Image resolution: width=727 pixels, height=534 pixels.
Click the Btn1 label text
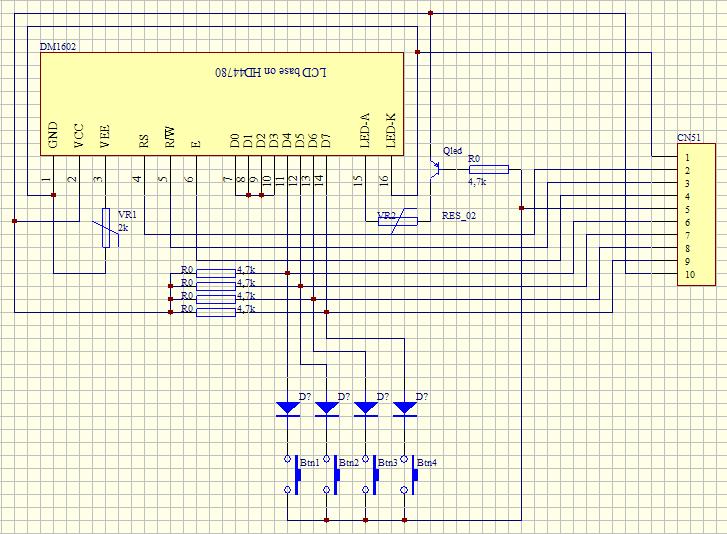tap(310, 463)
